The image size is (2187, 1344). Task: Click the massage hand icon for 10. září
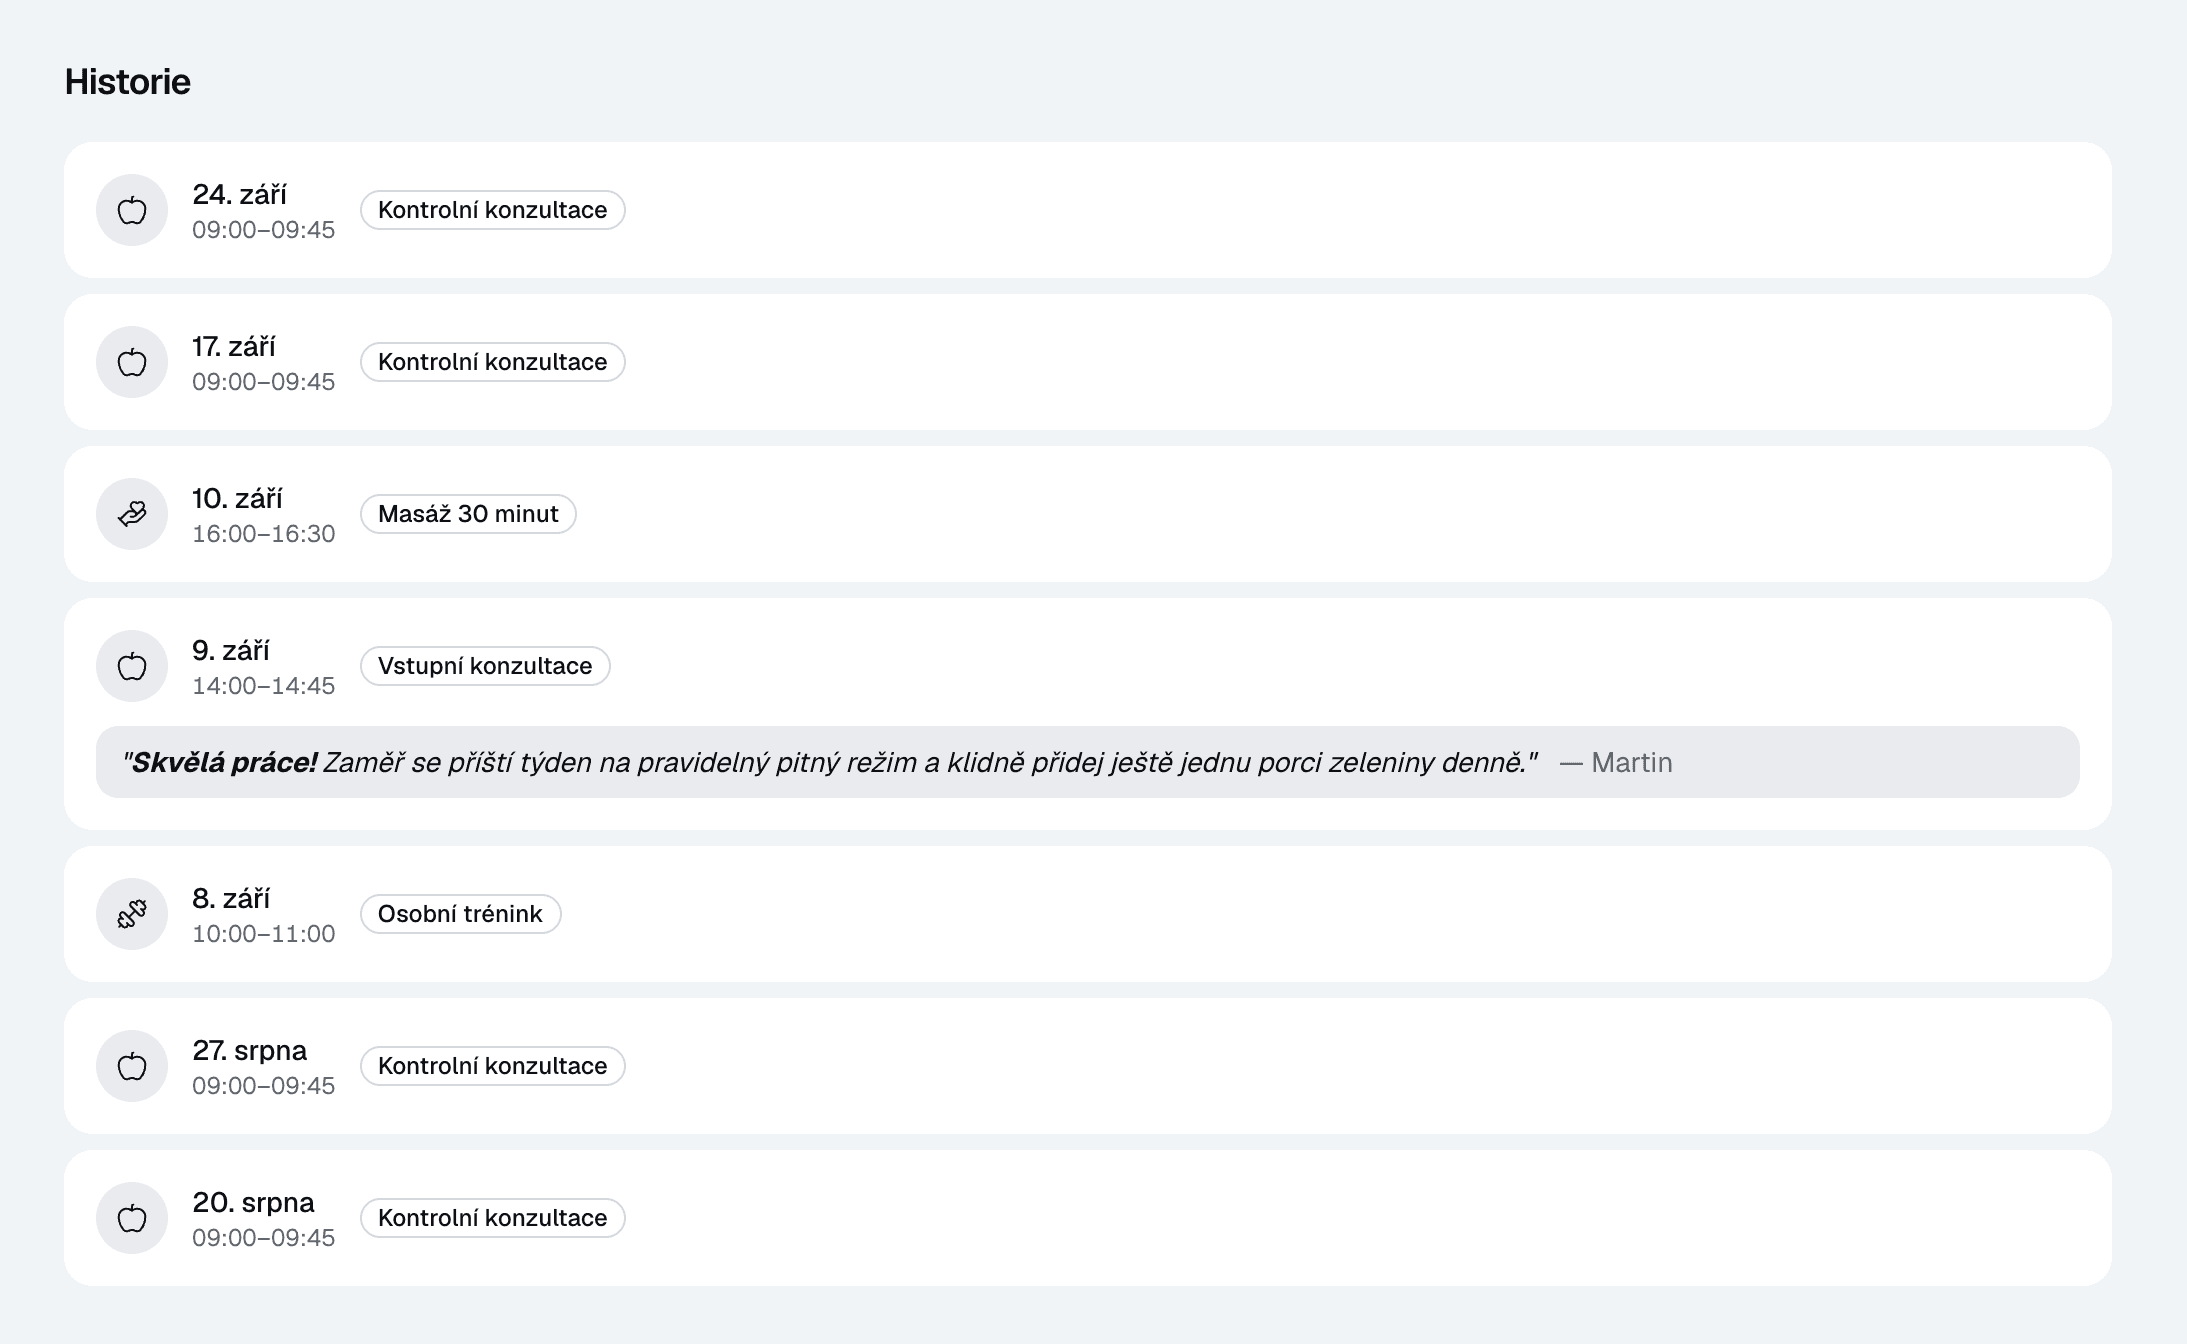132,514
